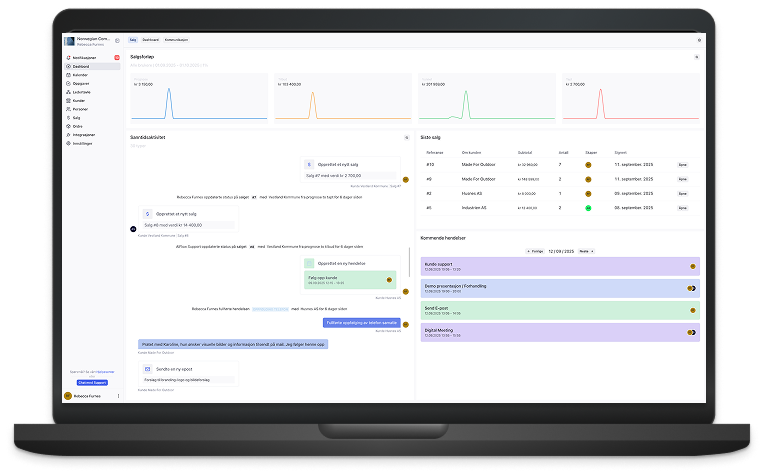Click Neste button in Kommende hendelser
The width and height of the screenshot is (764, 476).
586,251
